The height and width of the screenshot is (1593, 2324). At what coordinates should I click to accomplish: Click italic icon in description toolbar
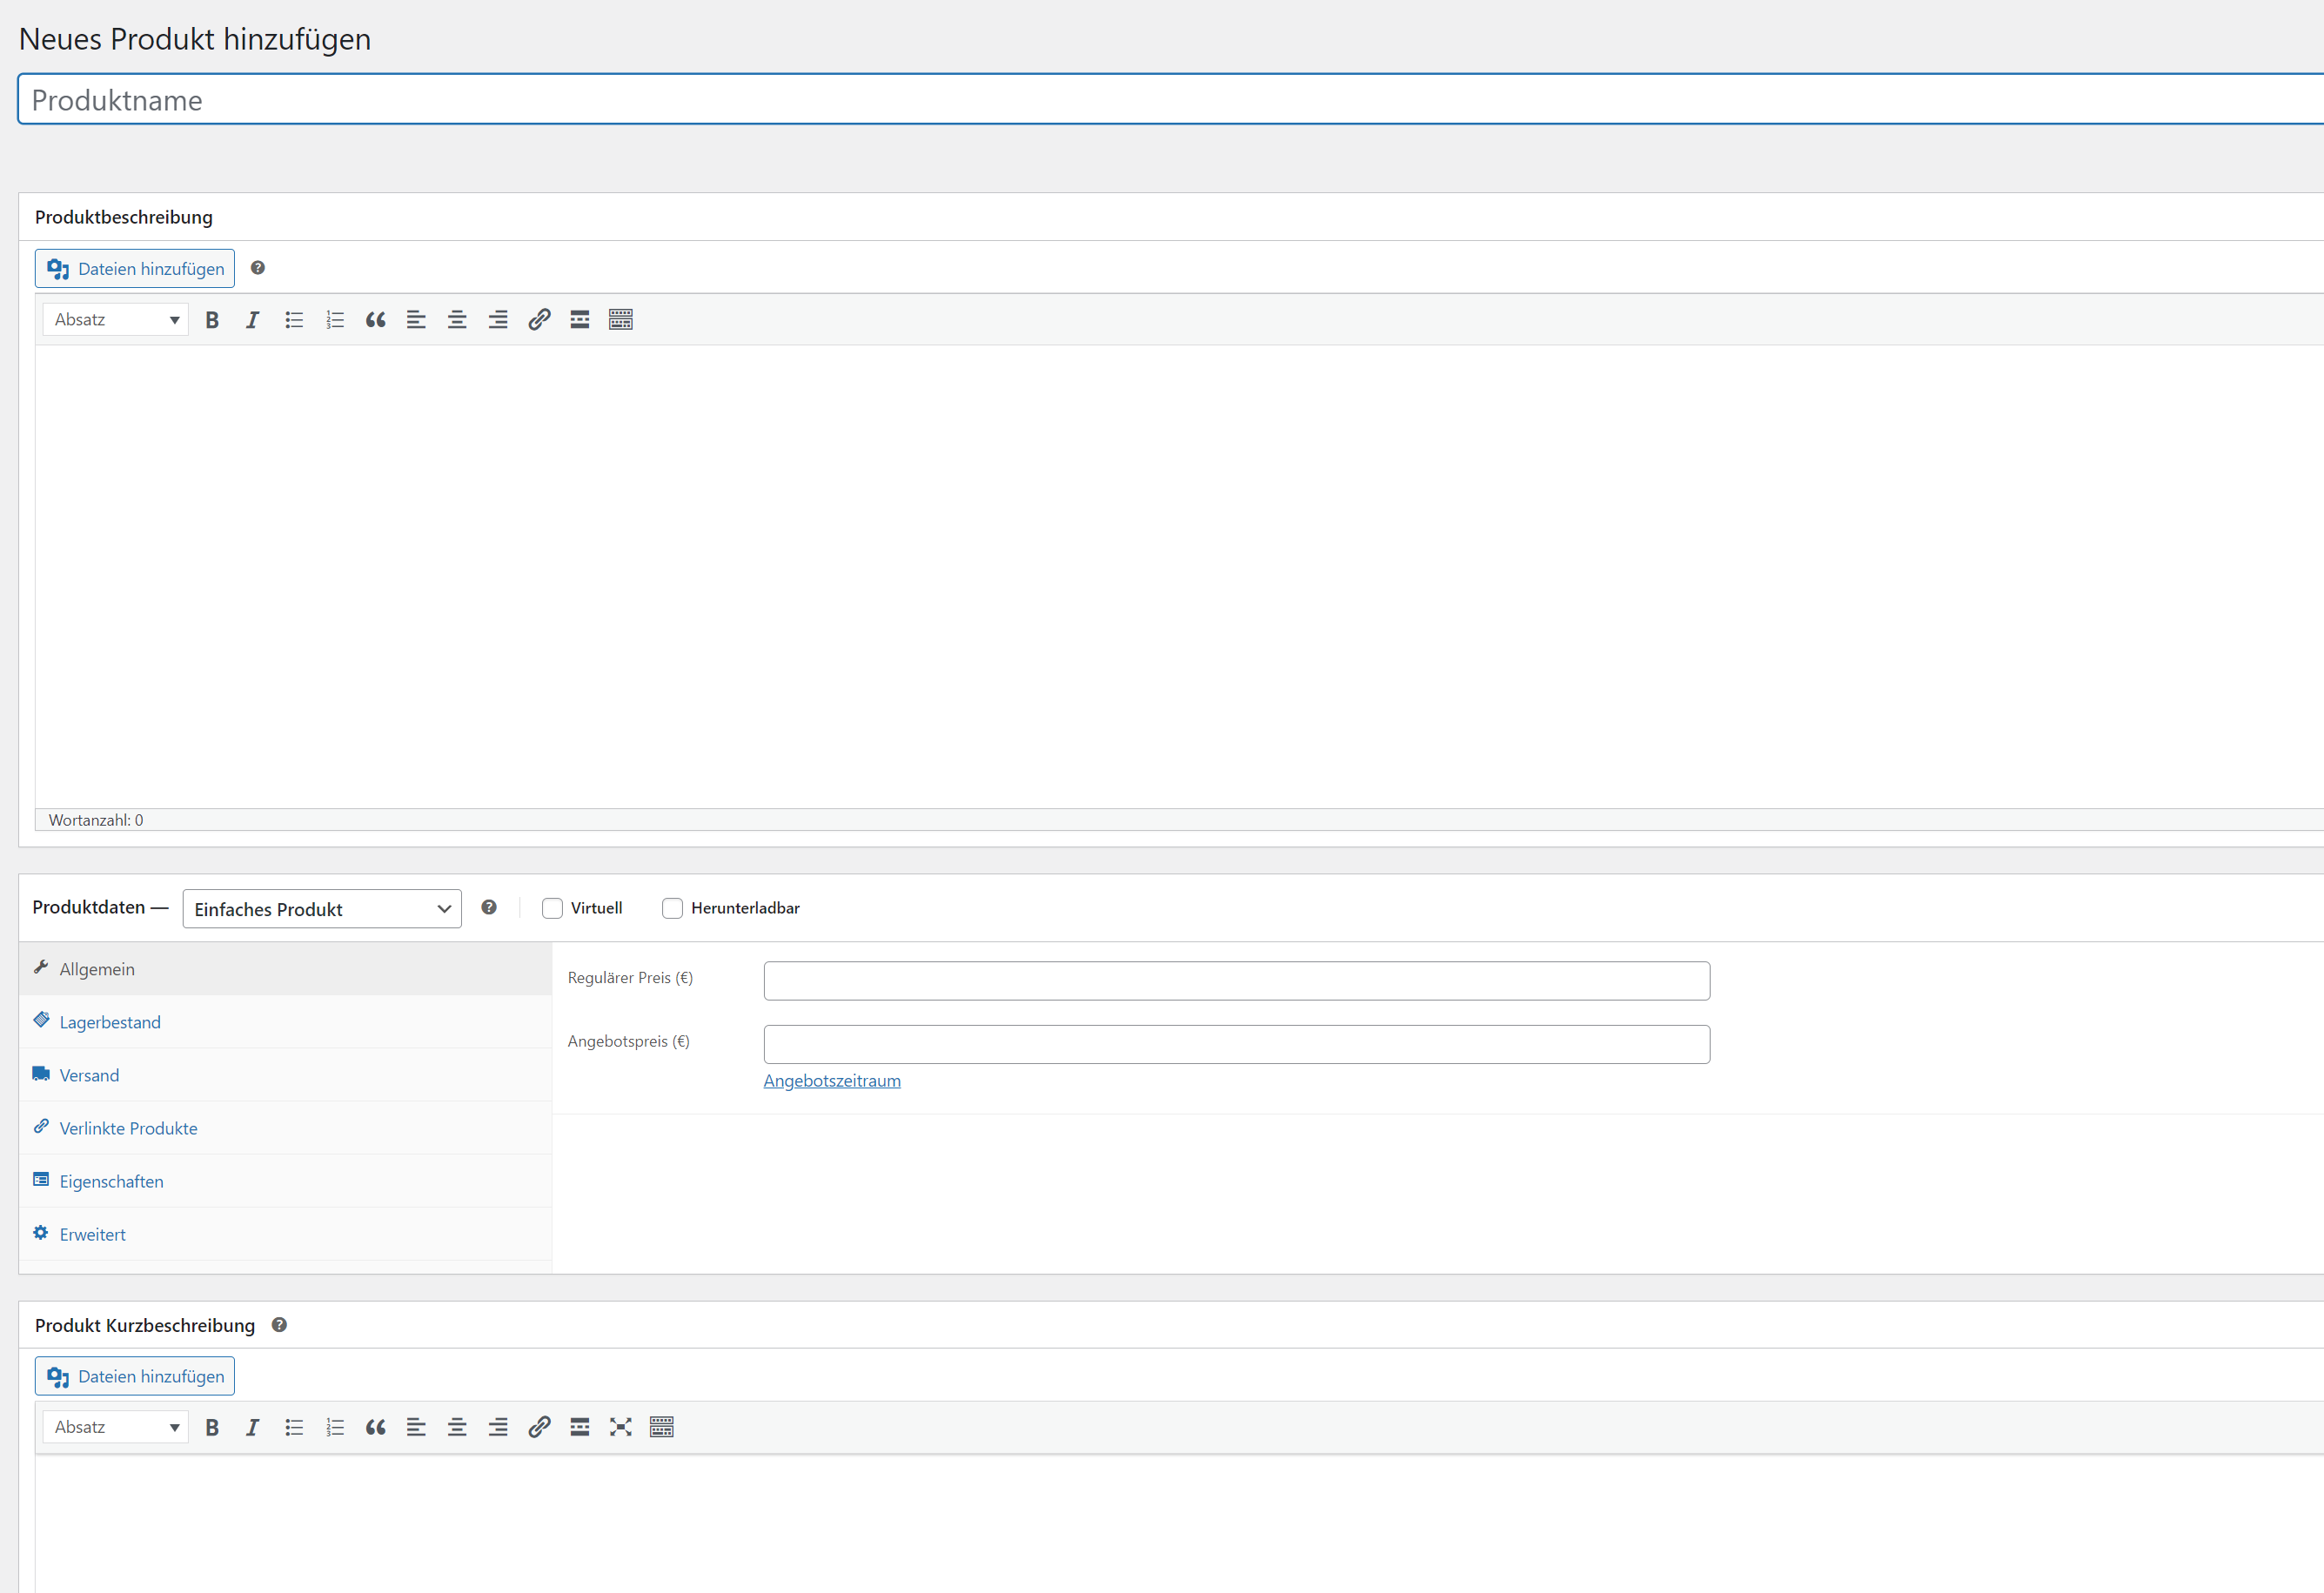click(x=252, y=320)
